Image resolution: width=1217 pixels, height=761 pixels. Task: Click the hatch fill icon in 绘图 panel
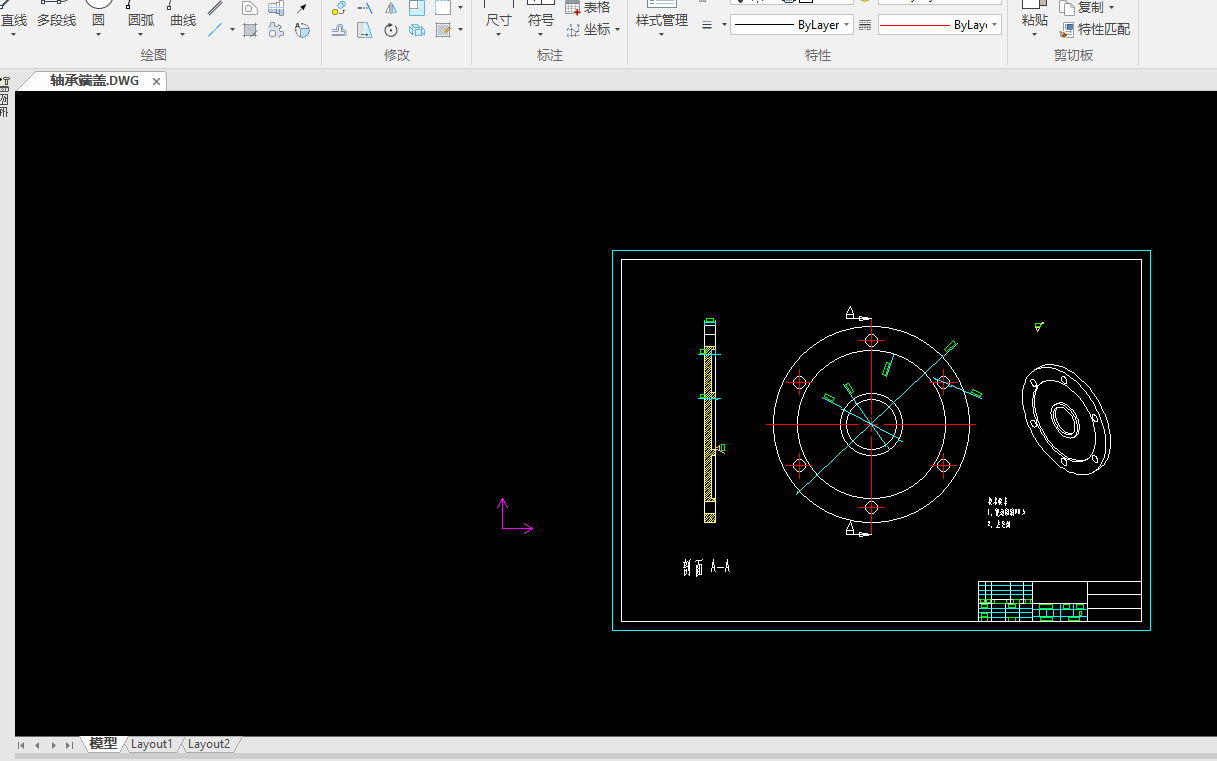coord(250,30)
